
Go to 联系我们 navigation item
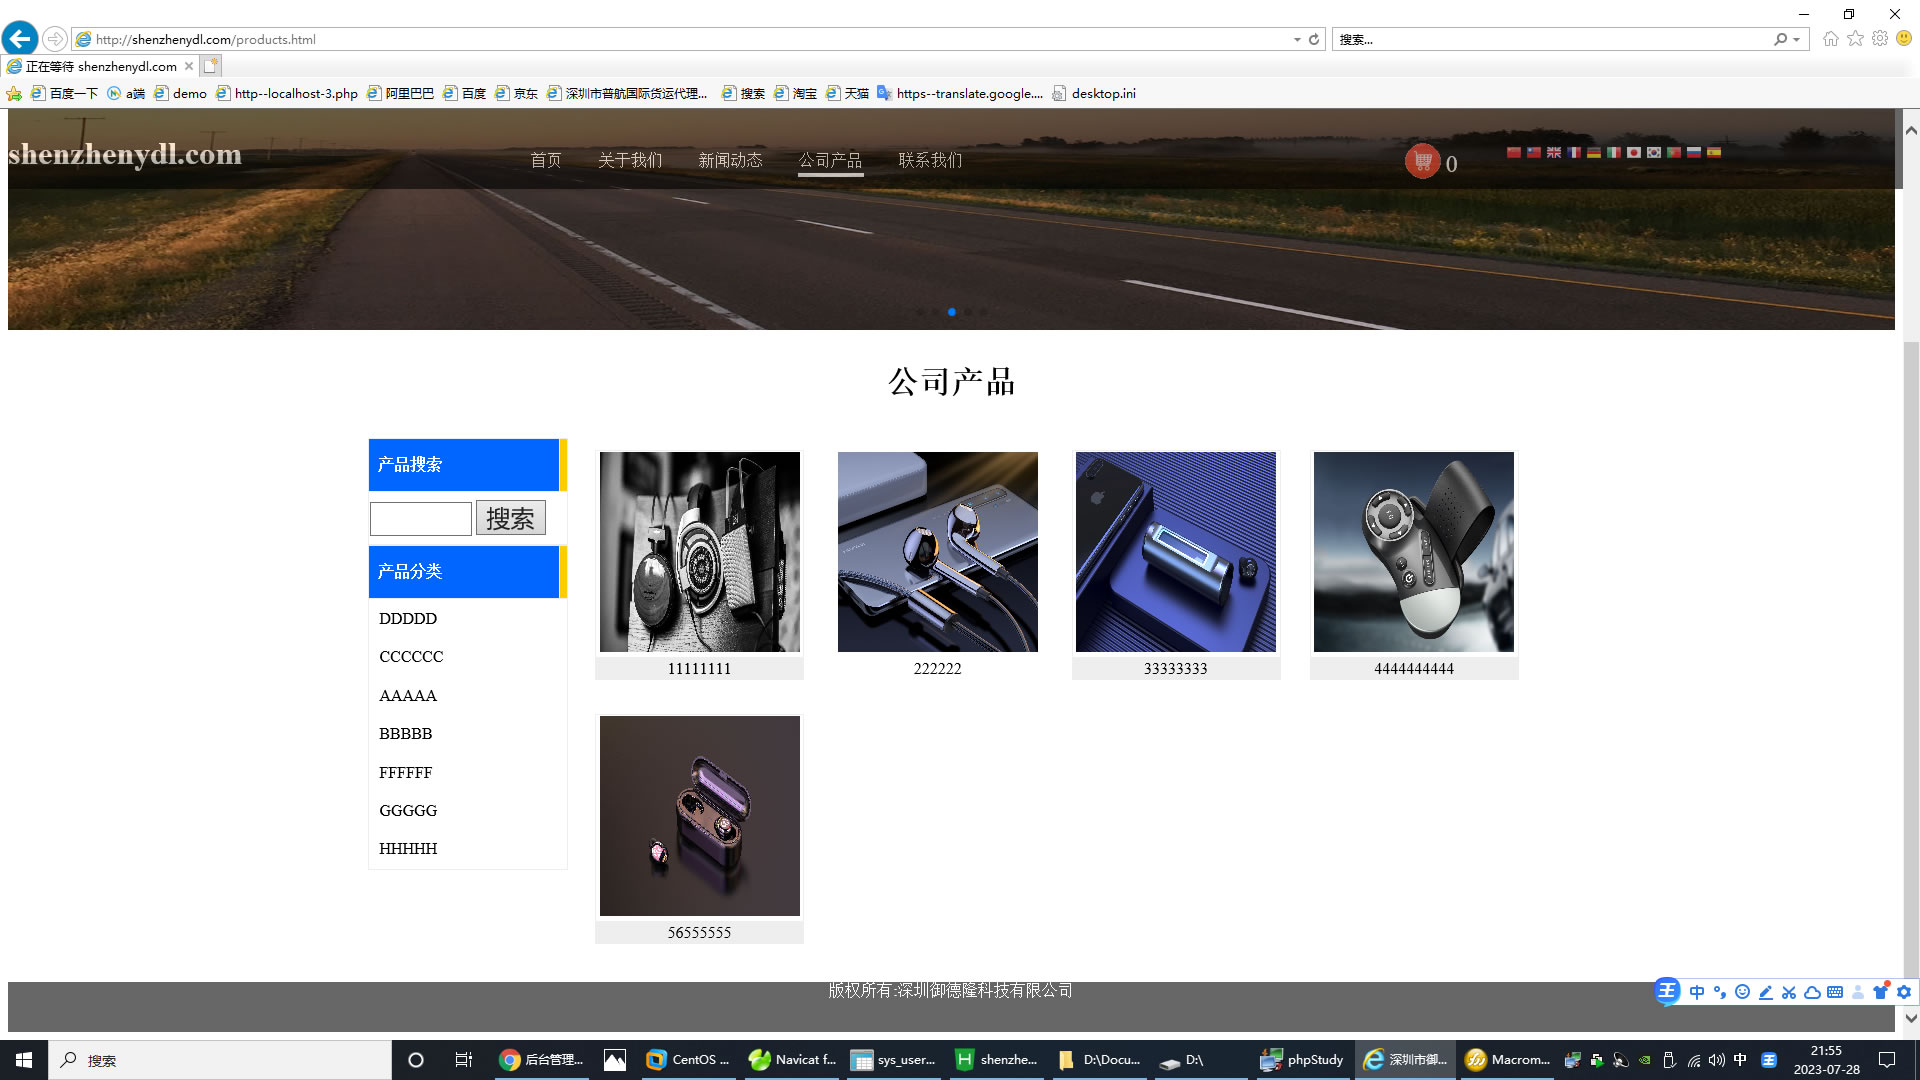[x=930, y=160]
